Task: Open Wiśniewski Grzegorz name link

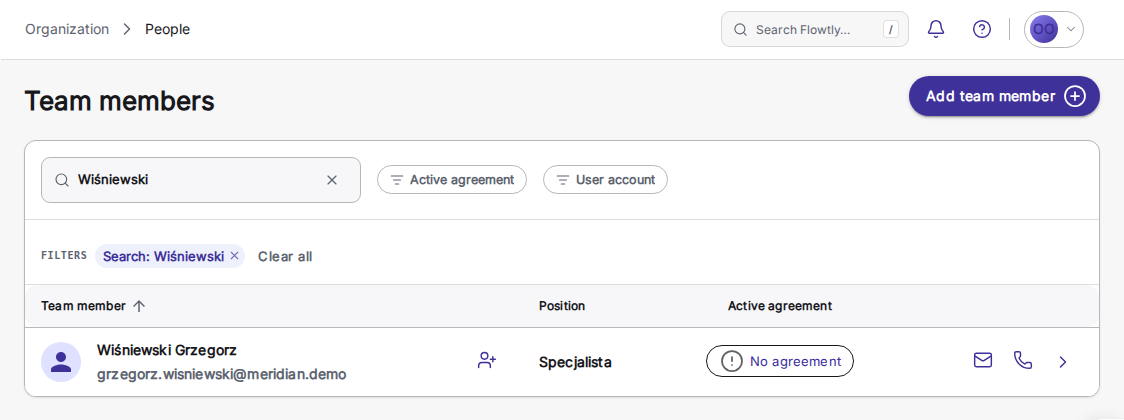Action: 166,350
